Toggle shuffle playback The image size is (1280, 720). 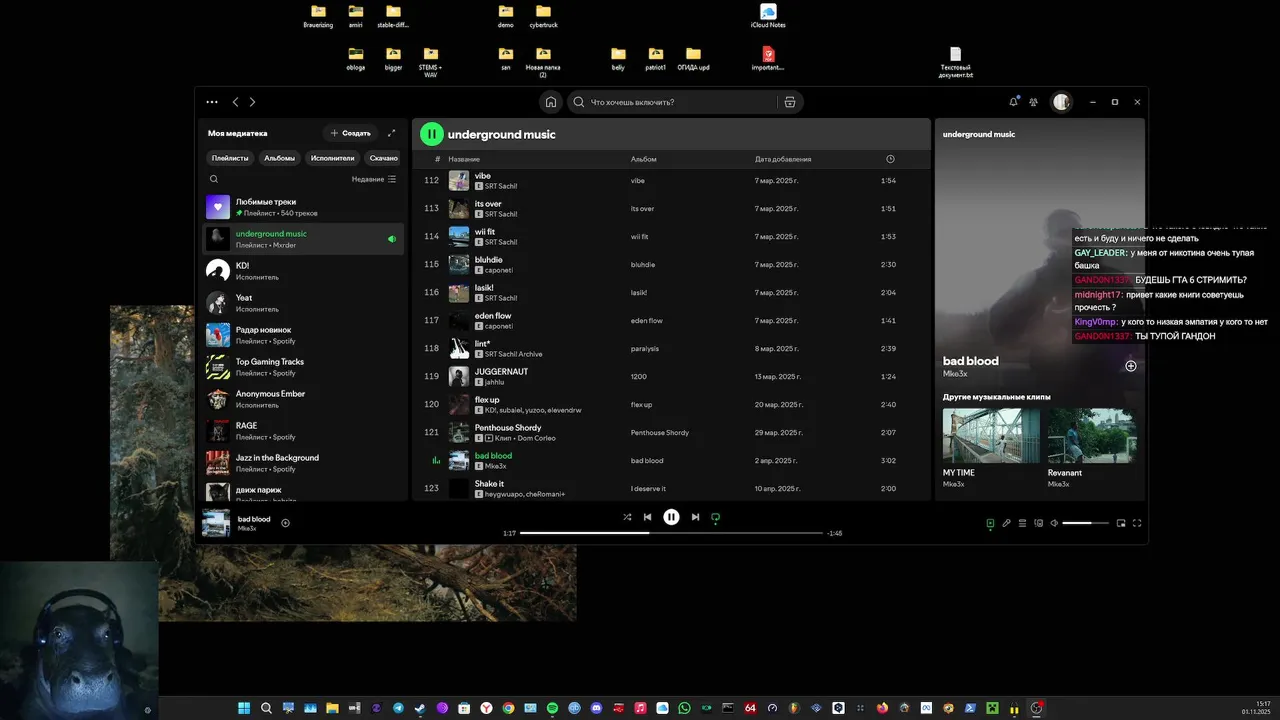627,517
